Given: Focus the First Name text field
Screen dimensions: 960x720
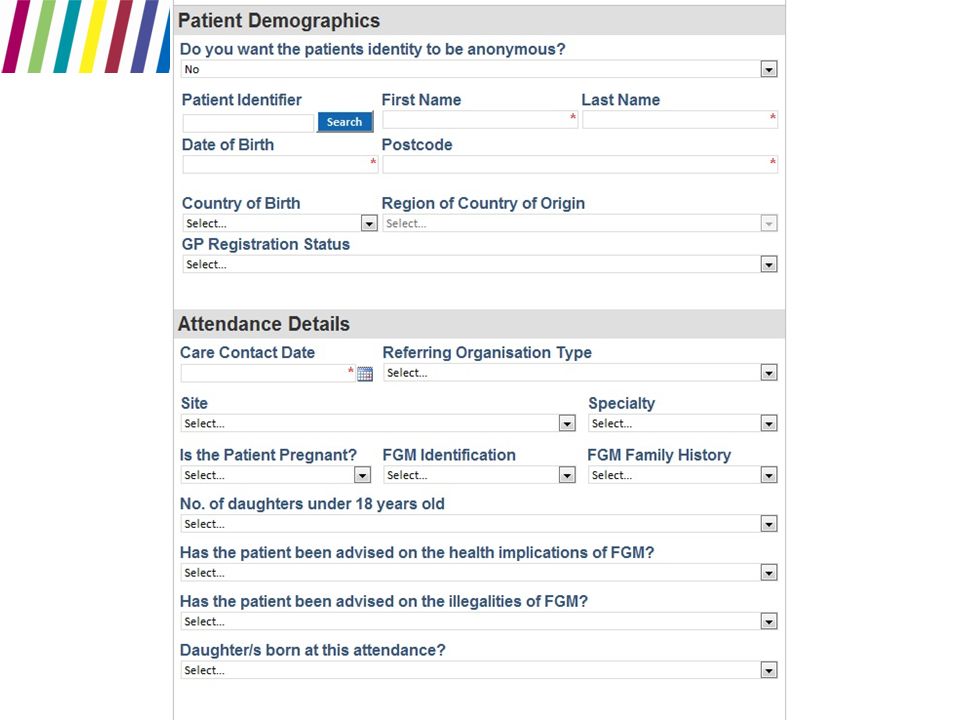Looking at the screenshot, I should 480,119.
